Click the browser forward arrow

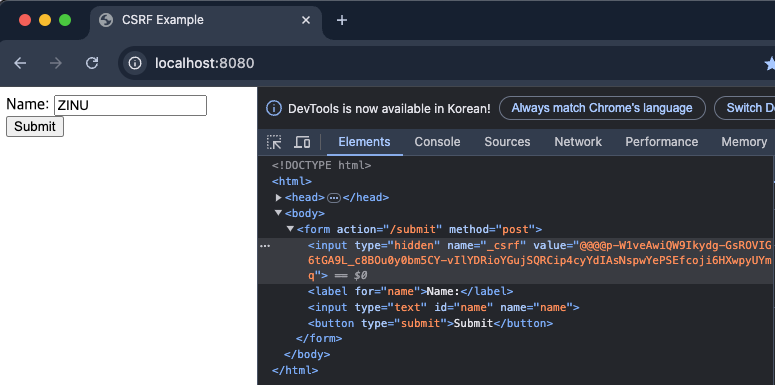pos(56,63)
